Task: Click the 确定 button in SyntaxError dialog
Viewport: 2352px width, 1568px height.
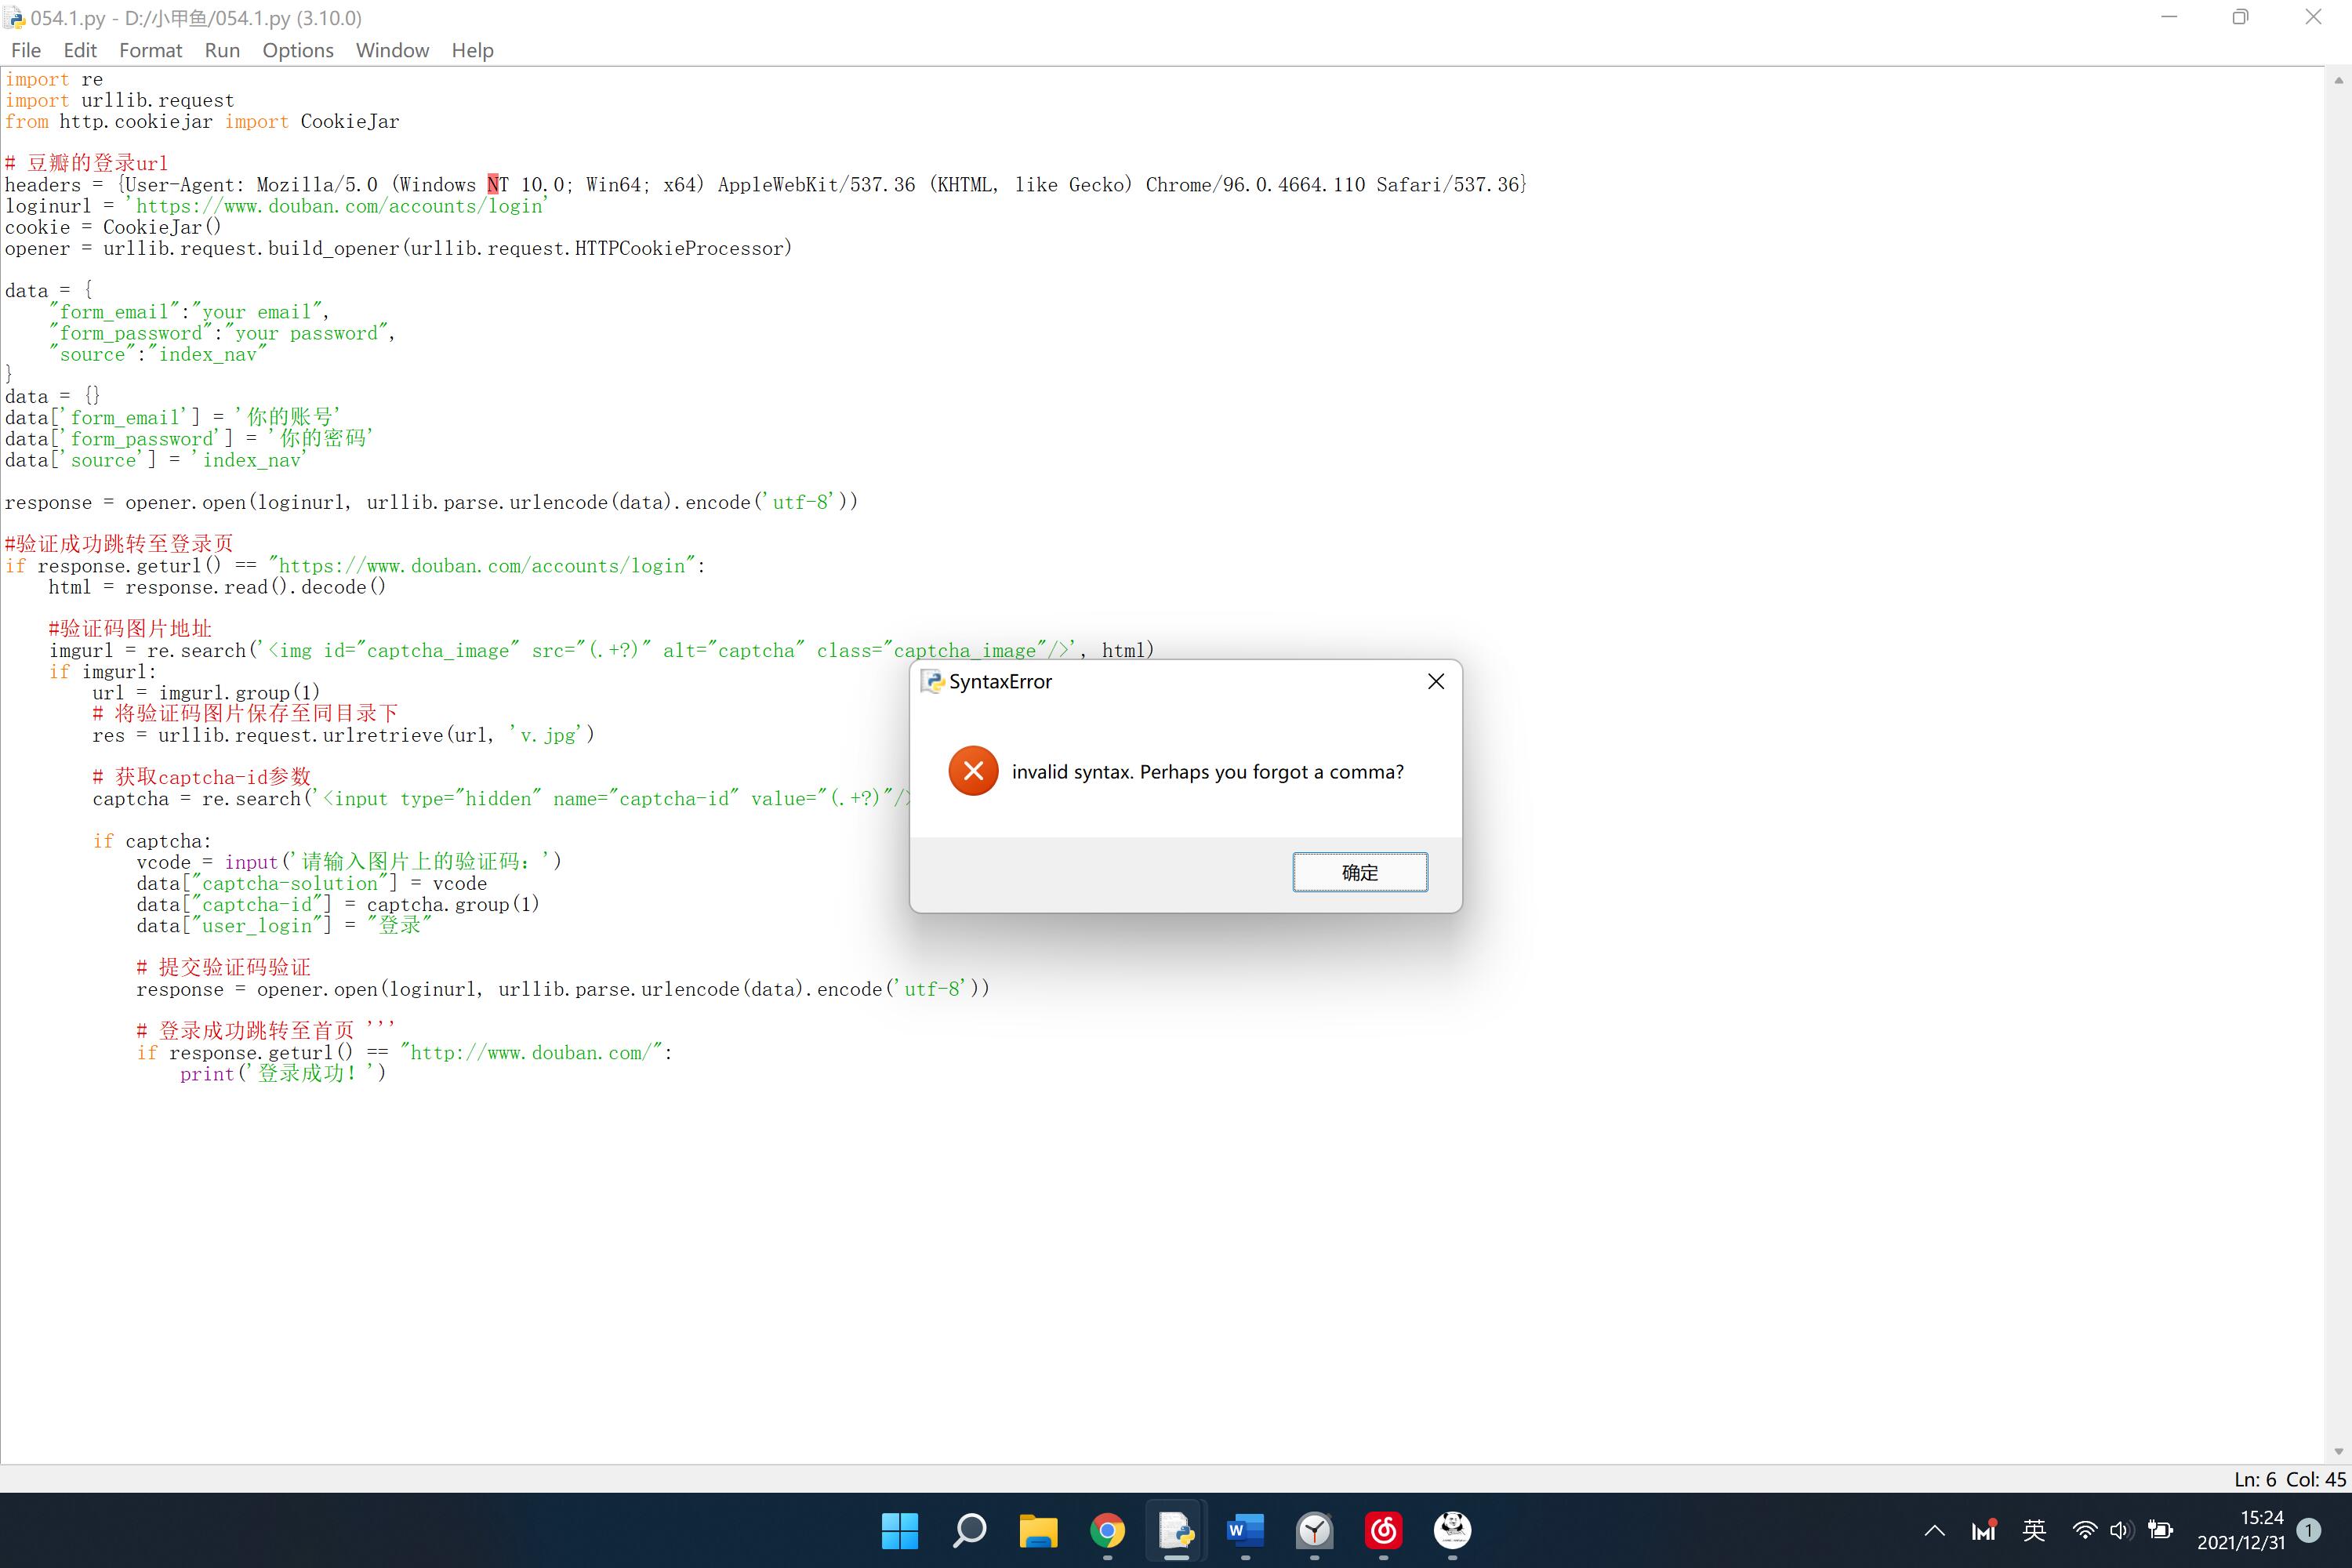Action: point(1359,872)
